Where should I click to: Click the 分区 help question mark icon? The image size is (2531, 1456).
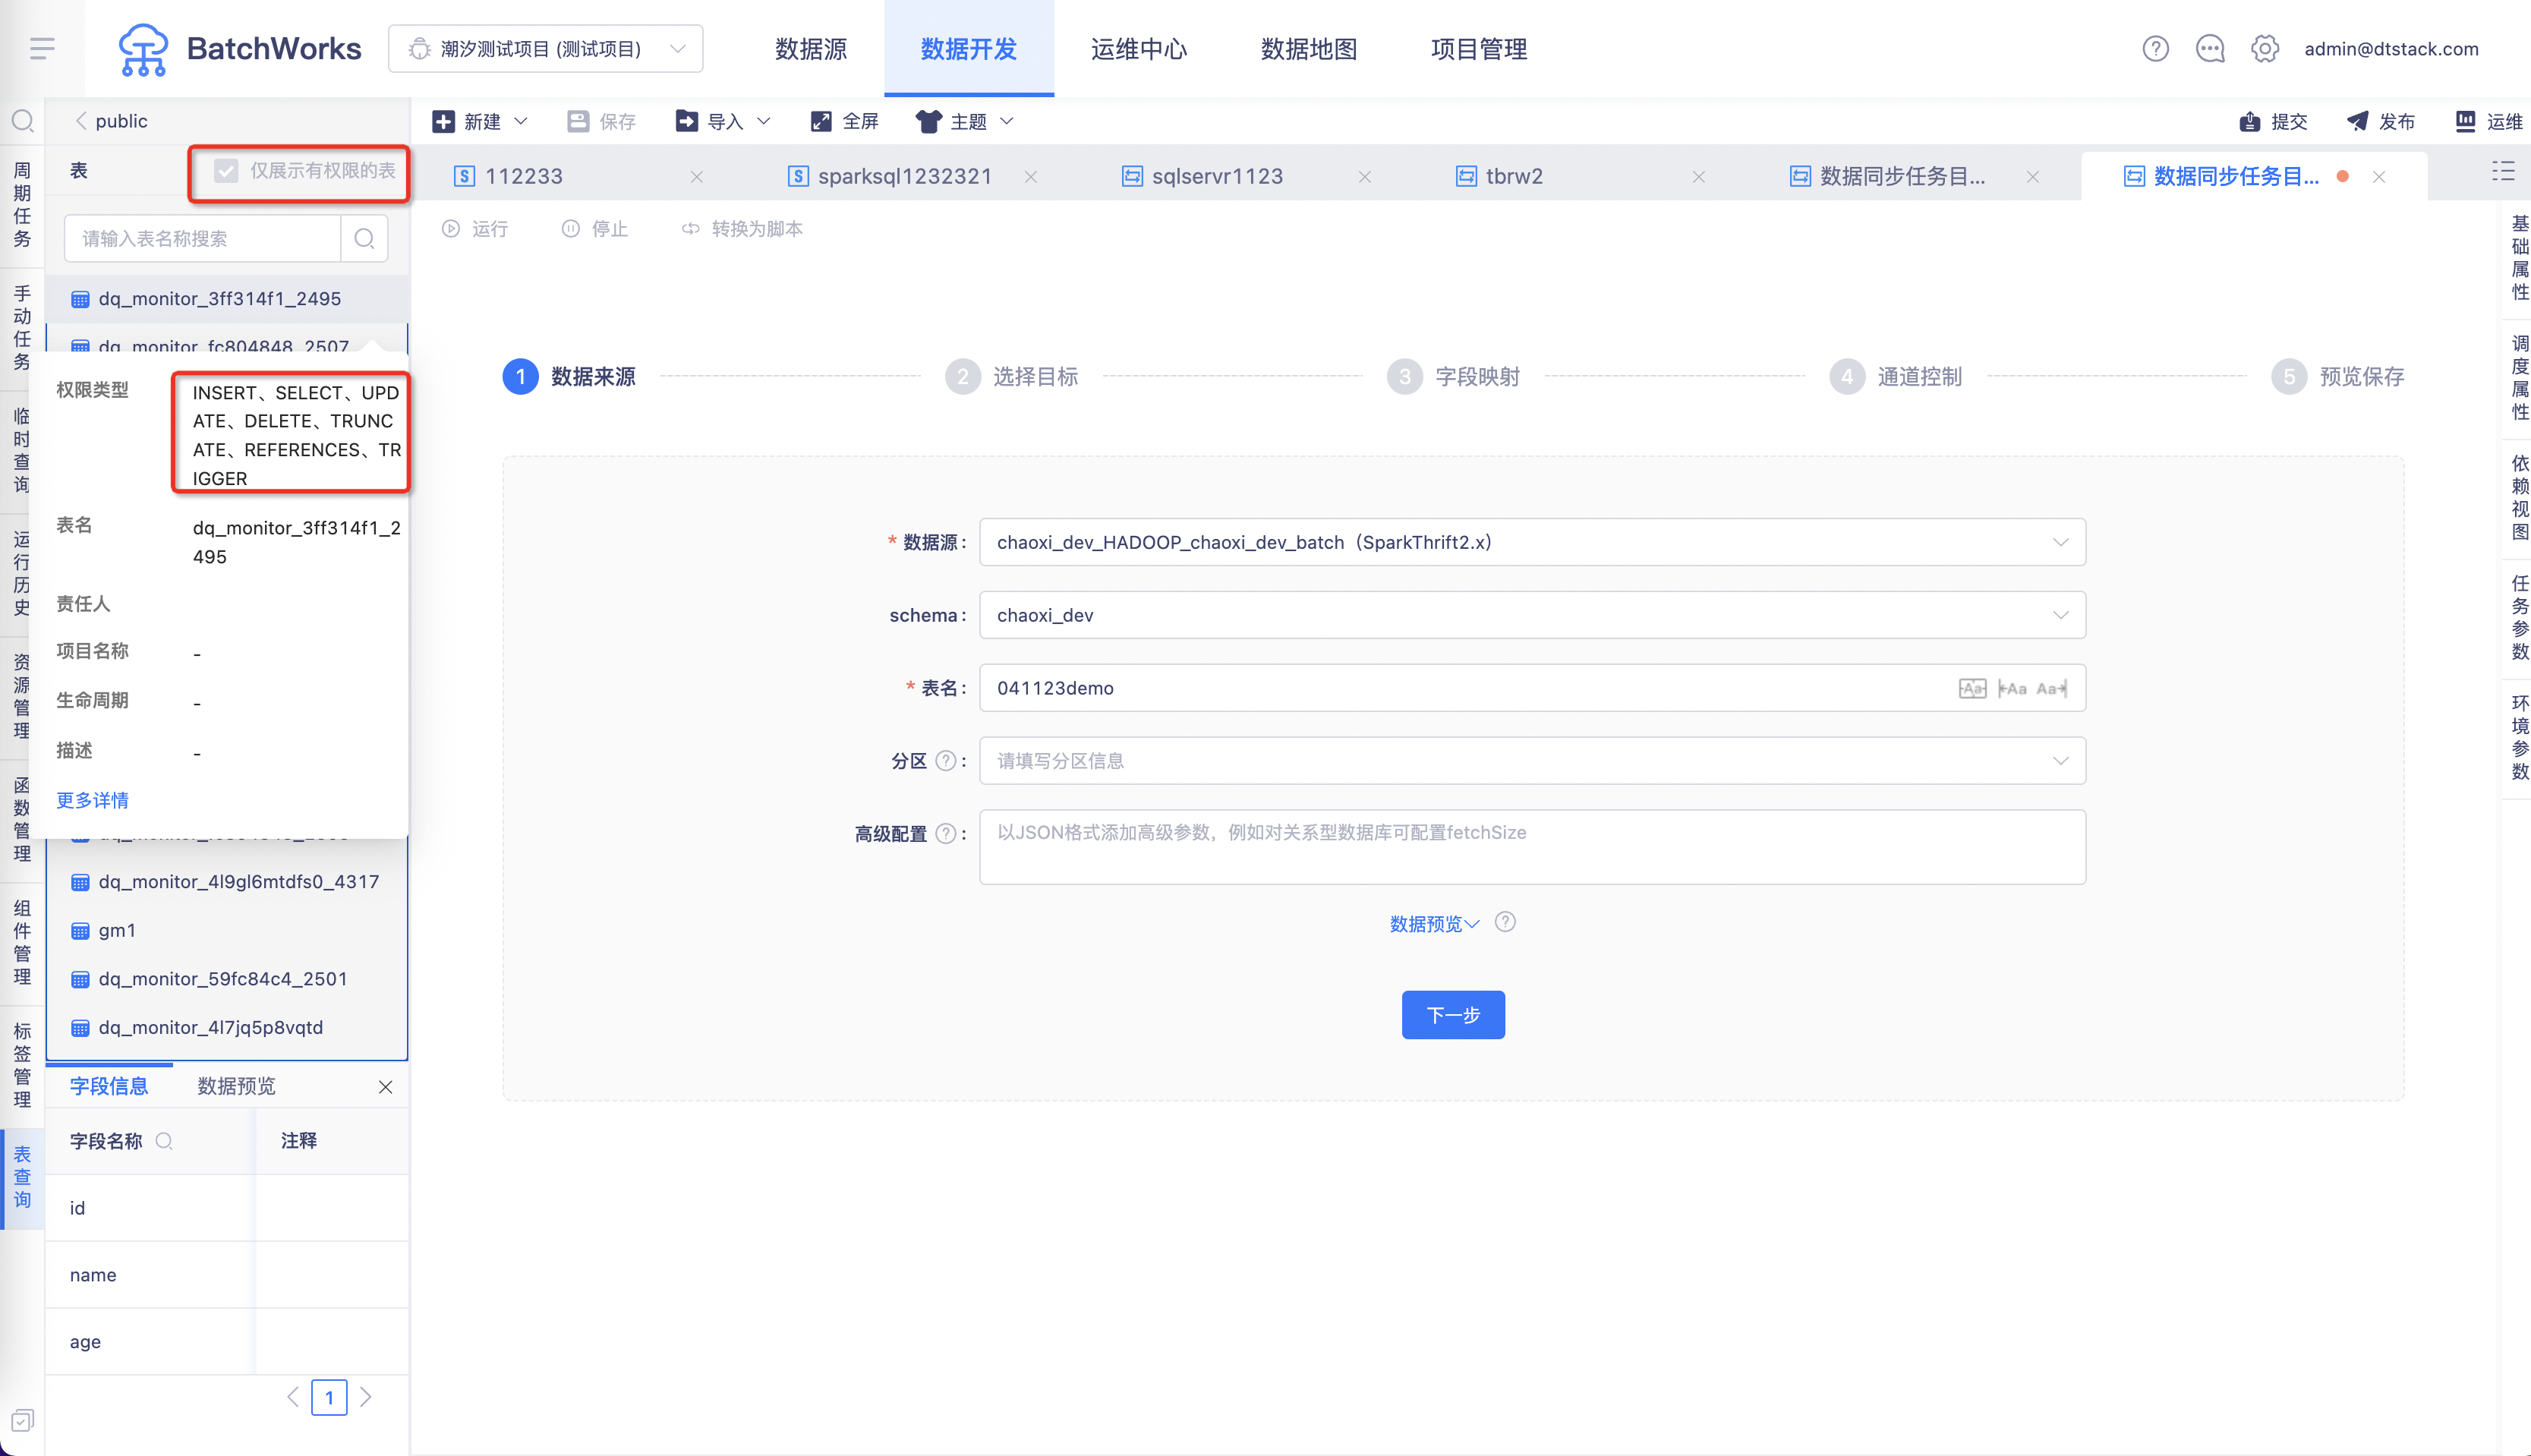click(x=945, y=761)
